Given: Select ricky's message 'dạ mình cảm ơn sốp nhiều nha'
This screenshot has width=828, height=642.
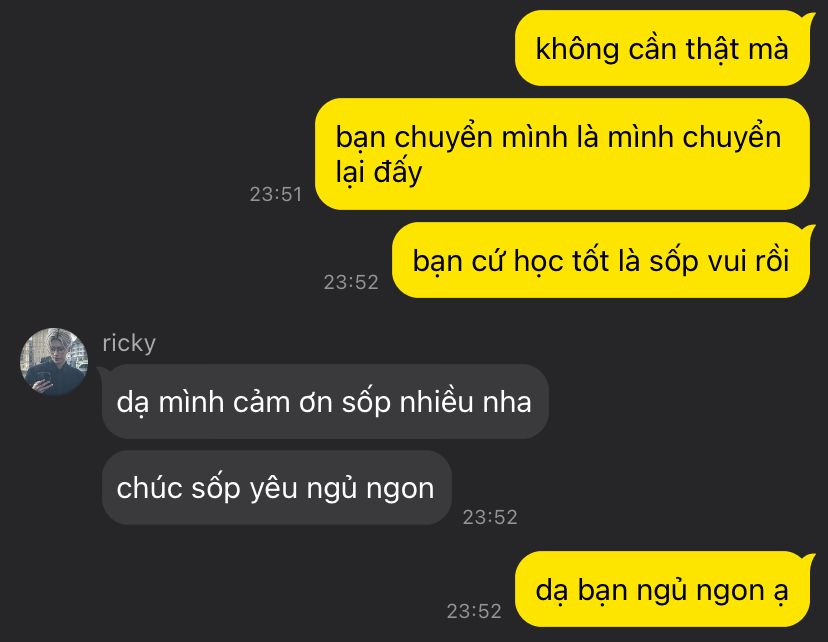Looking at the screenshot, I should click(x=325, y=402).
